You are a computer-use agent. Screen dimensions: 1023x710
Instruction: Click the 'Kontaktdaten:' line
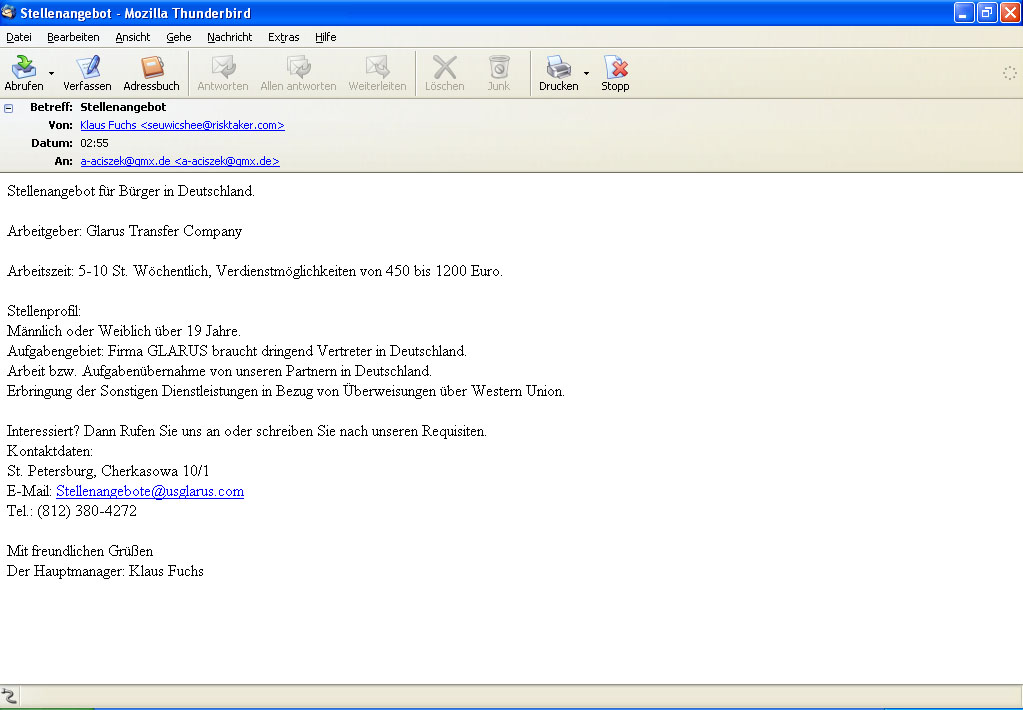click(50, 452)
